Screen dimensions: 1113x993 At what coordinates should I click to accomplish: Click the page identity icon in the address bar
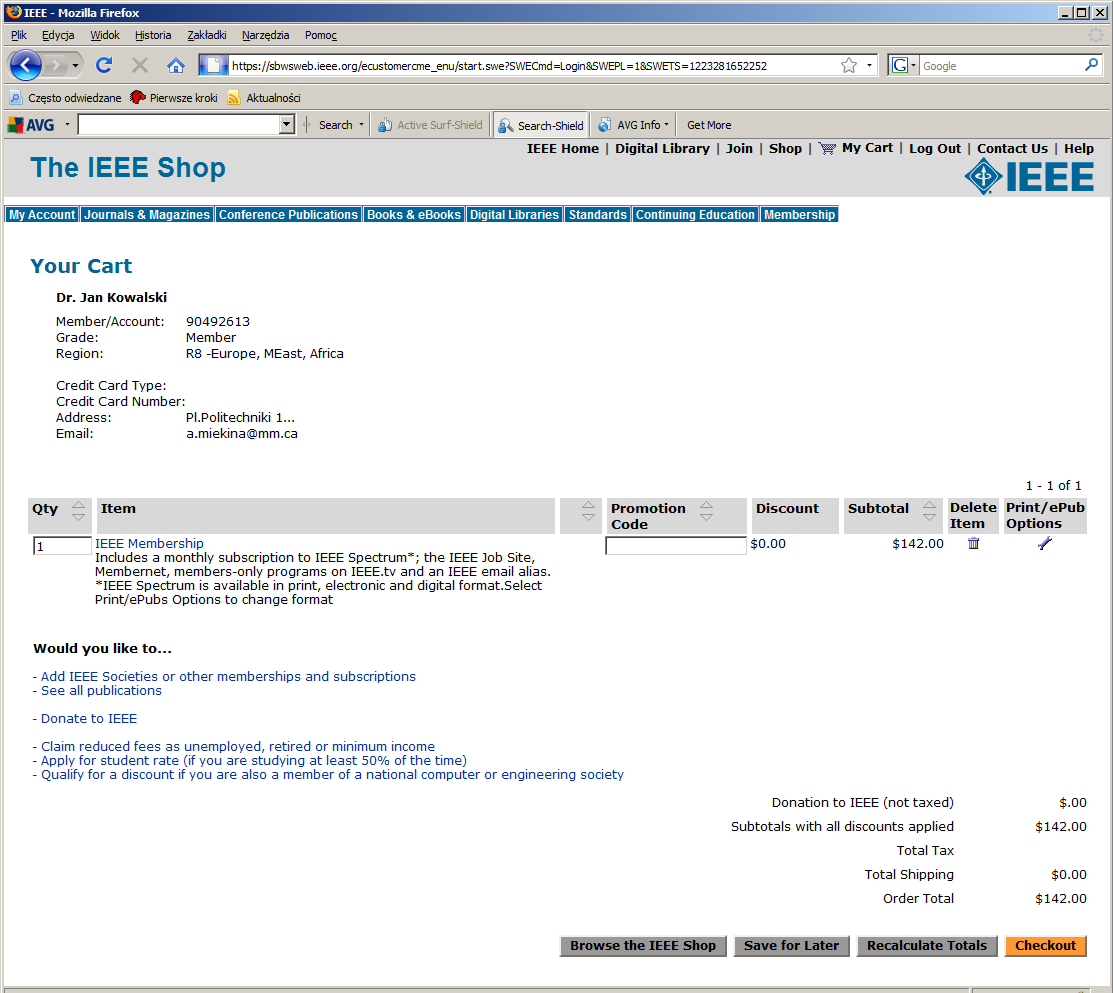click(x=213, y=65)
